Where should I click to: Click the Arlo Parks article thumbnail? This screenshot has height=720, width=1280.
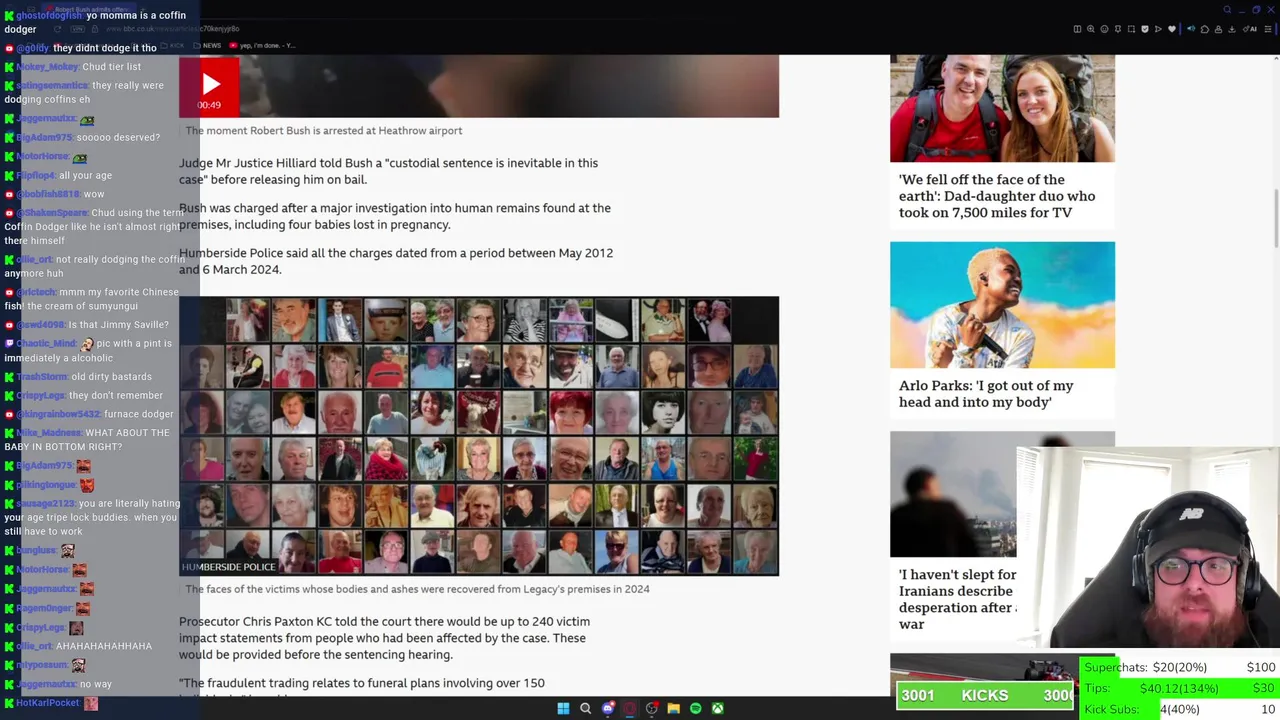[1002, 305]
